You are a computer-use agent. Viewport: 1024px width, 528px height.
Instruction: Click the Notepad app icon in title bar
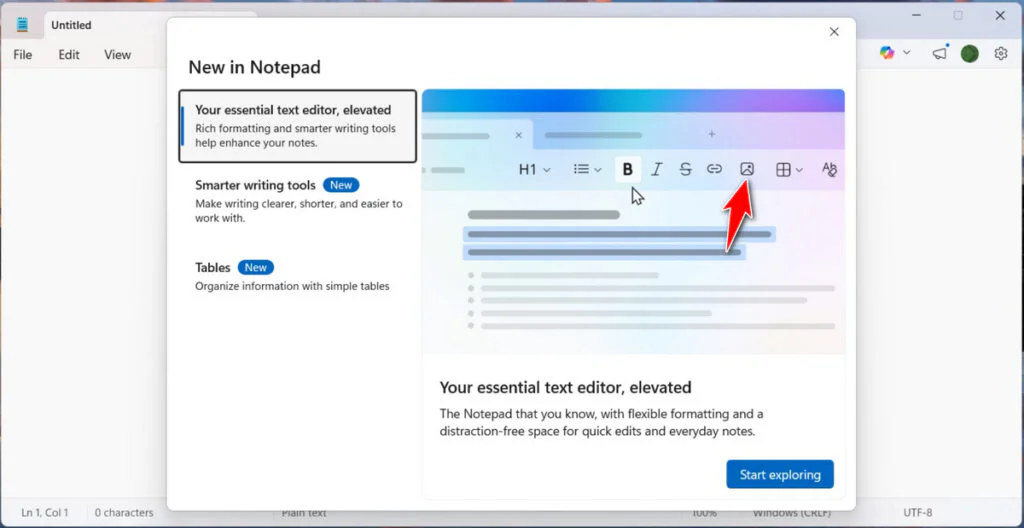(x=23, y=25)
